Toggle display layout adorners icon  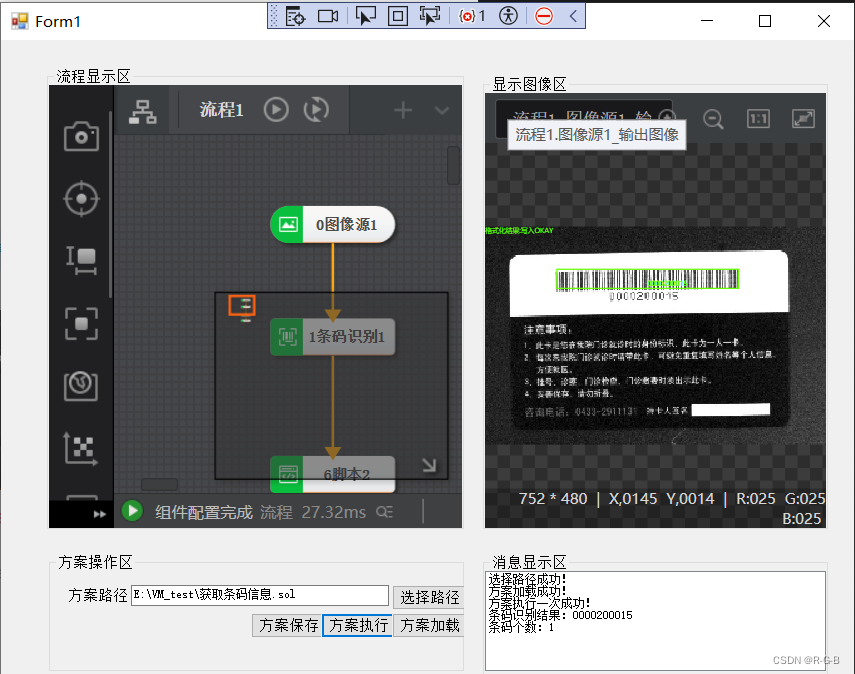point(398,16)
